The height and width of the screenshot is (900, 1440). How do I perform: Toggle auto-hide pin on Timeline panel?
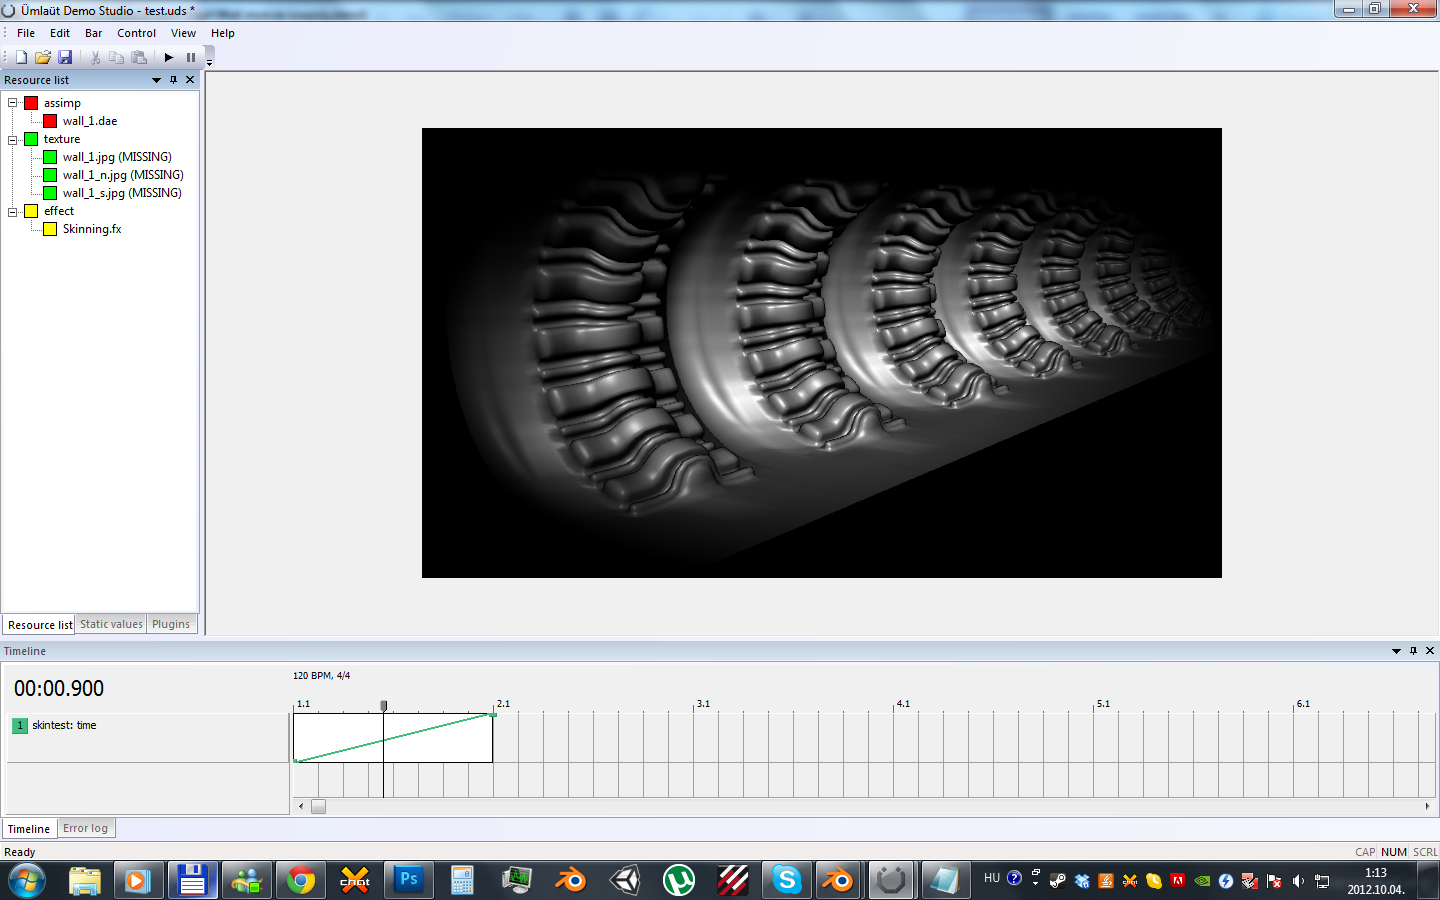pos(1413,651)
